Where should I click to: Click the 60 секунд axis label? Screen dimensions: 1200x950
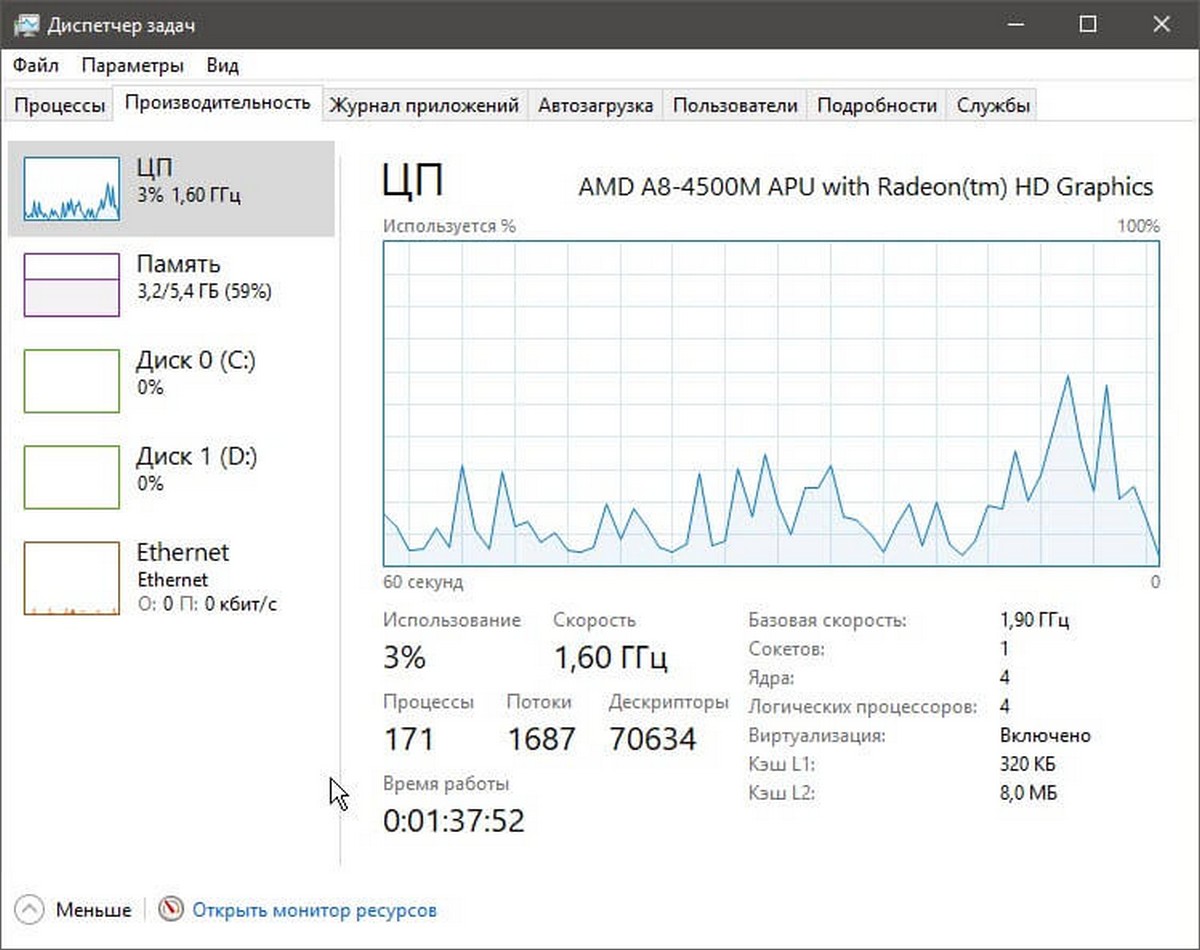tap(423, 582)
